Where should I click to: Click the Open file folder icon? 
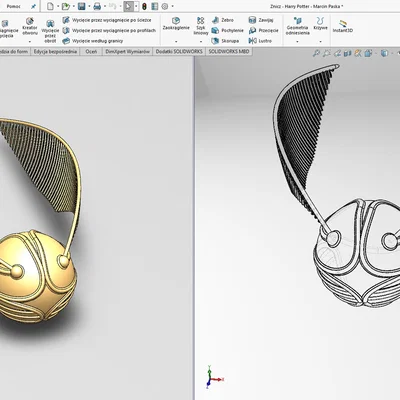(66, 6)
